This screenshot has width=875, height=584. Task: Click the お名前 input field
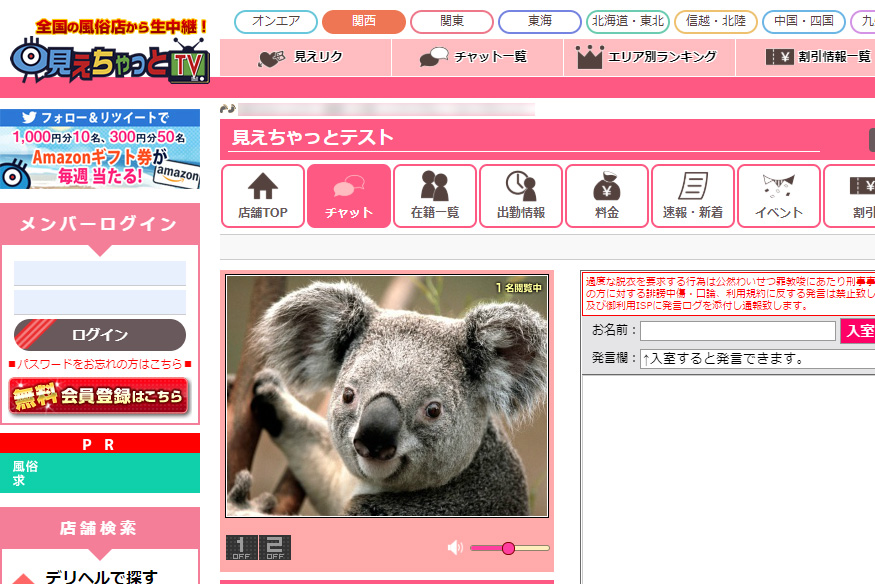tap(738, 331)
